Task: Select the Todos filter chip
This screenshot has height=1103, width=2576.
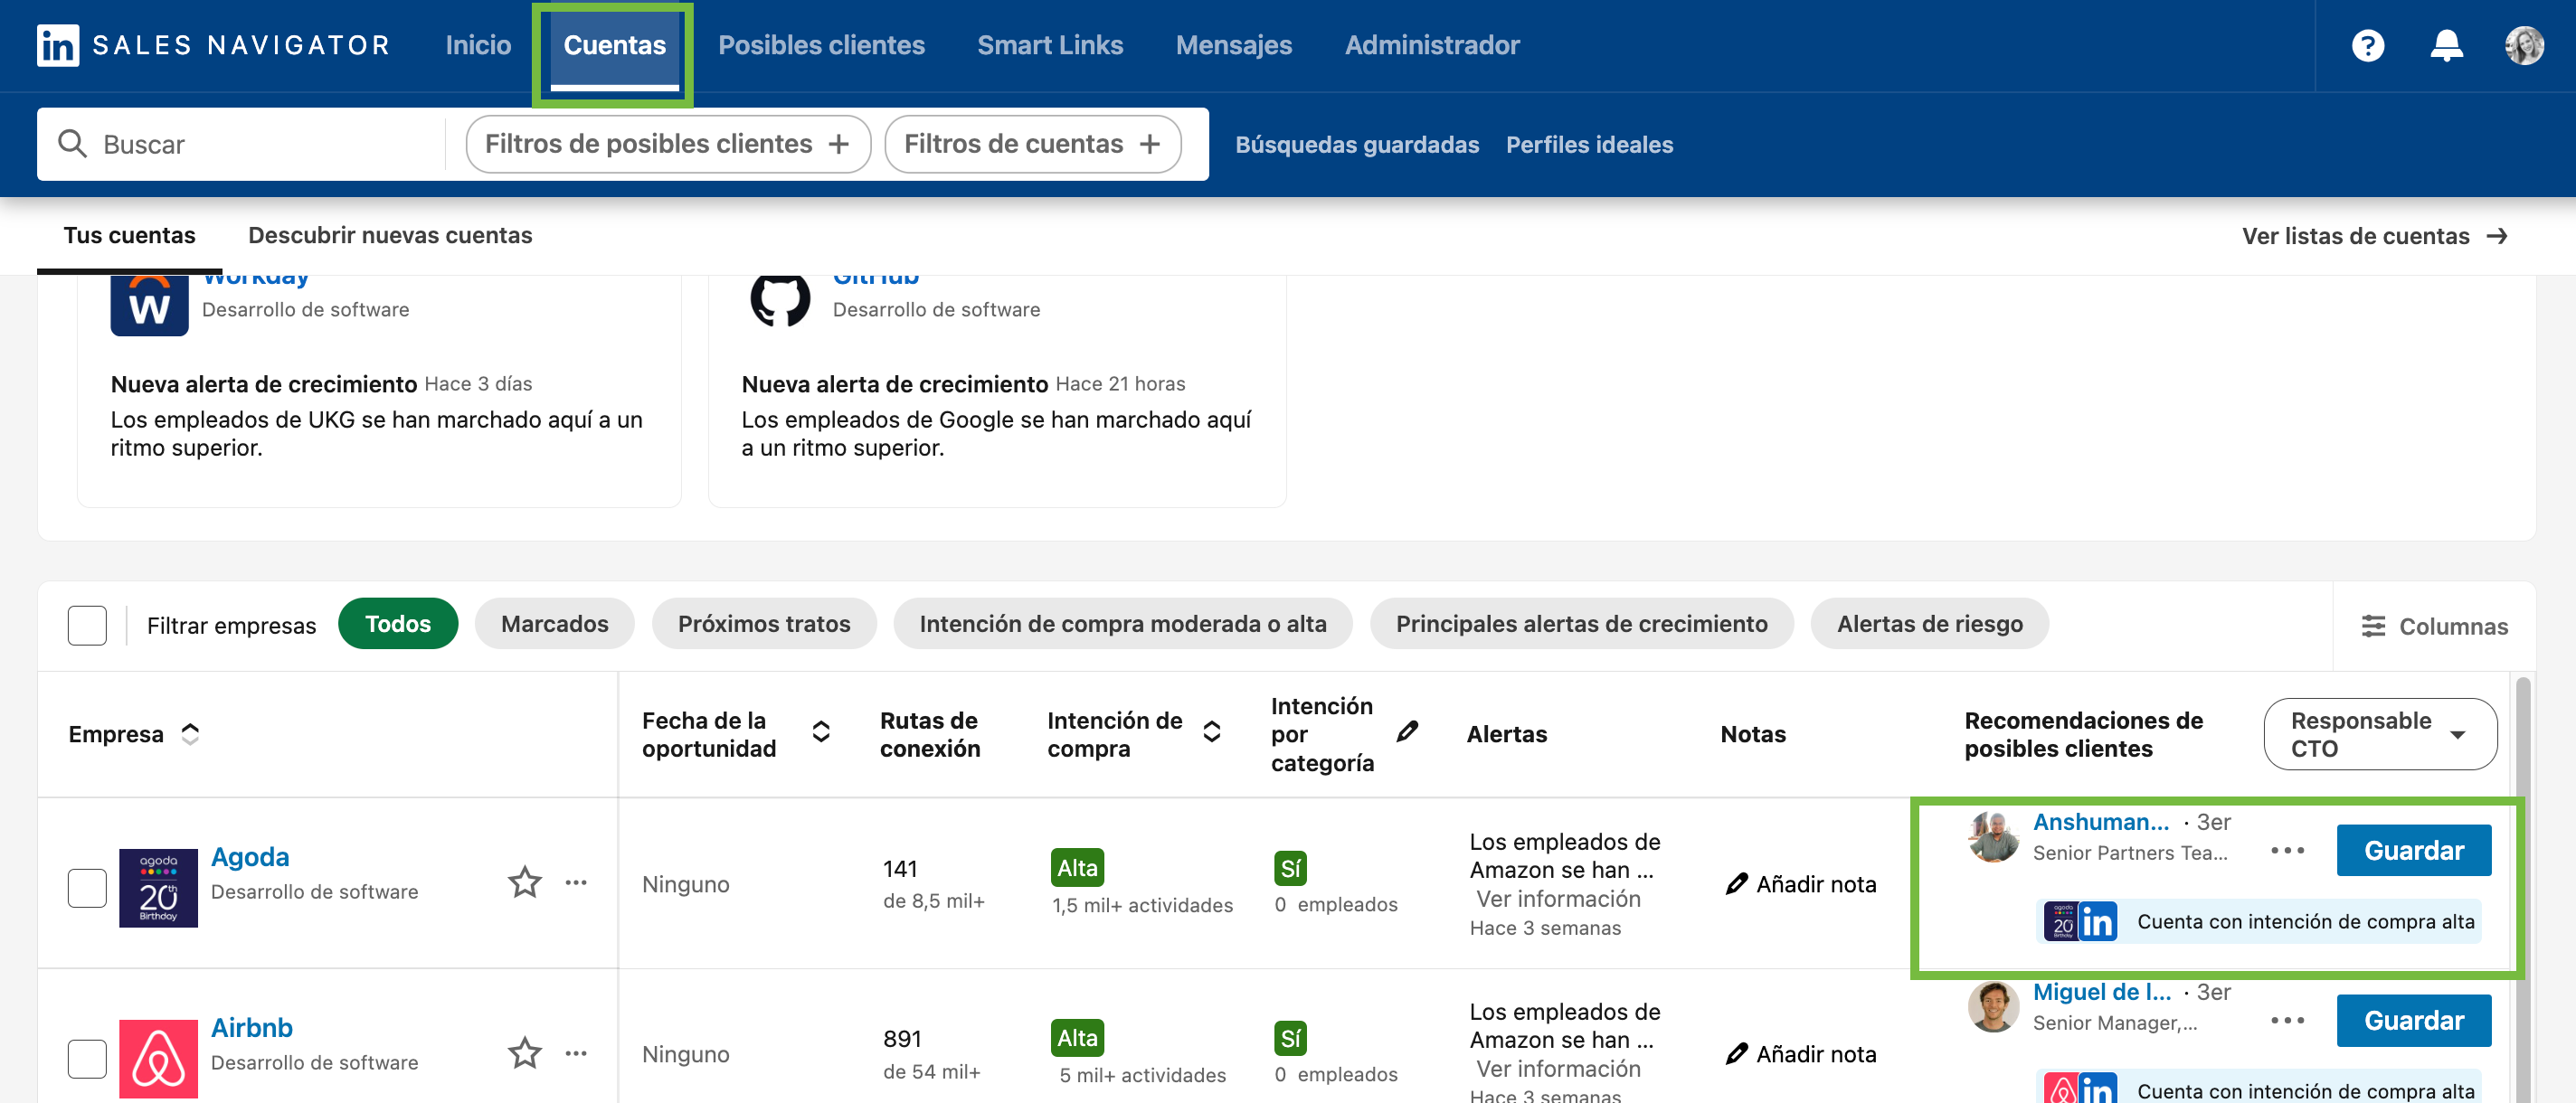Action: (x=398, y=624)
